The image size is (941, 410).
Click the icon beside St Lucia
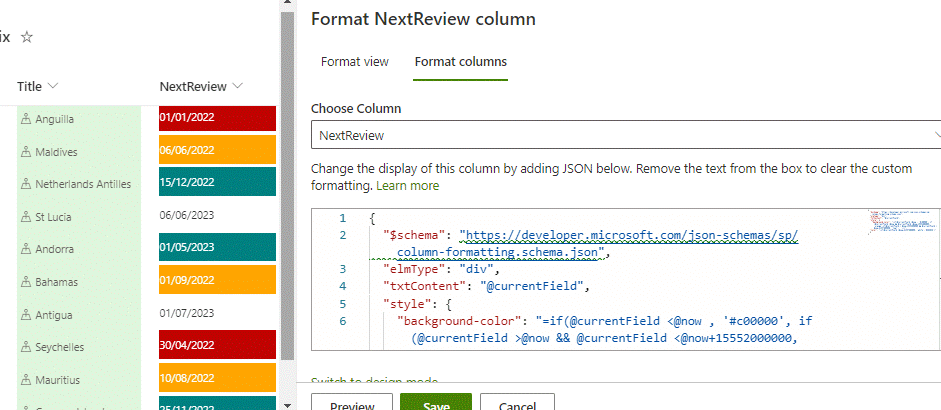(26, 217)
